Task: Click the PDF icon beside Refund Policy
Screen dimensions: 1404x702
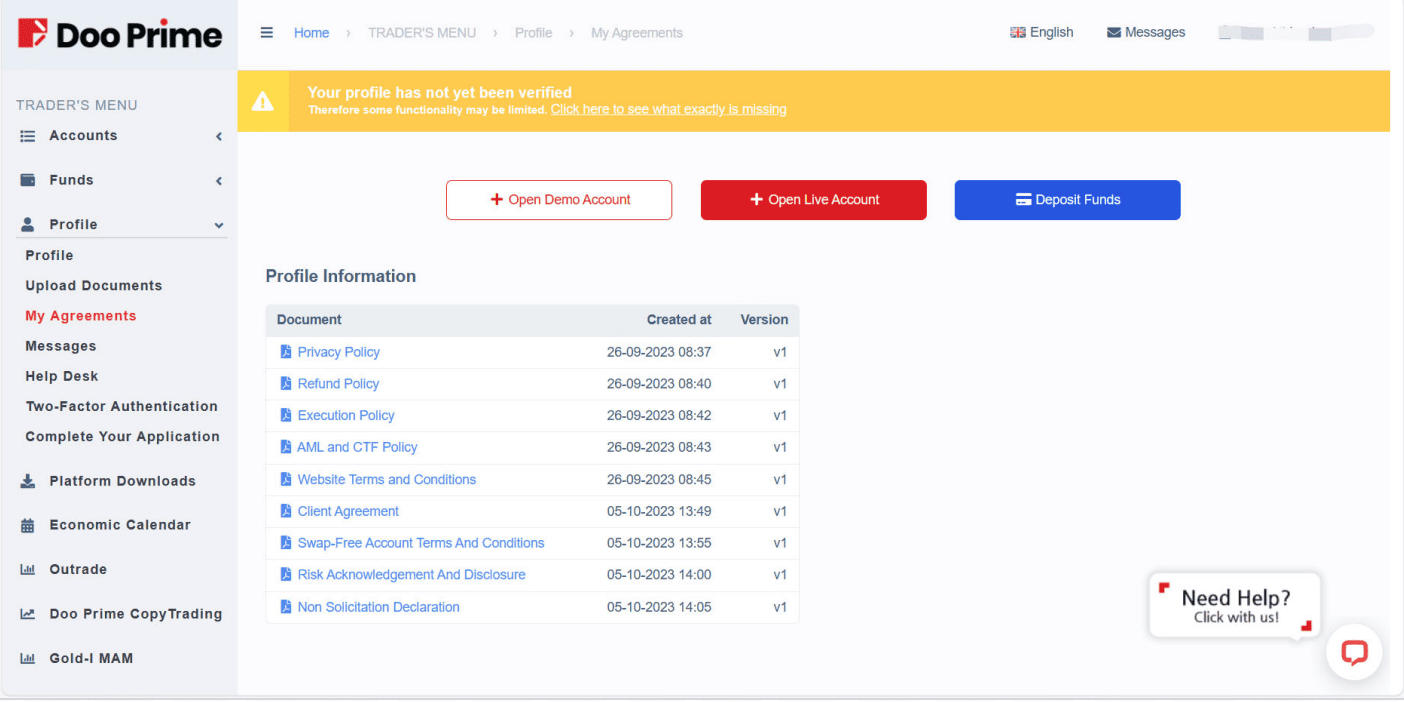Action: tap(285, 384)
